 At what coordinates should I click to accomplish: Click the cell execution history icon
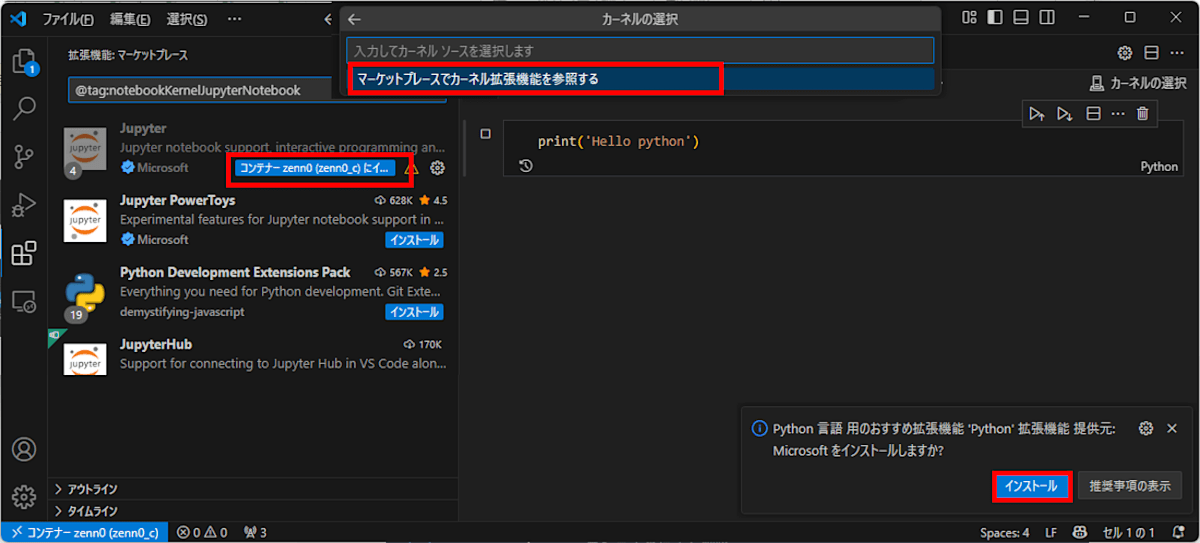coord(526,167)
